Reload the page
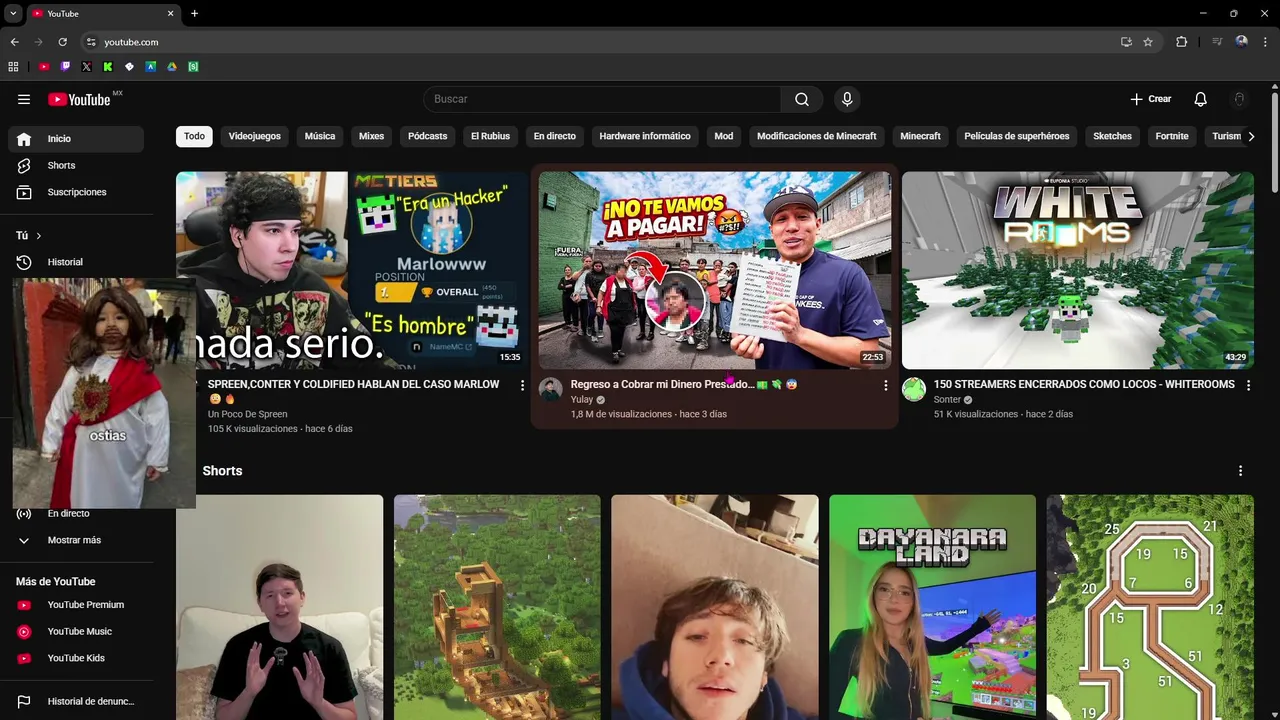The height and width of the screenshot is (720, 1280). [x=62, y=42]
